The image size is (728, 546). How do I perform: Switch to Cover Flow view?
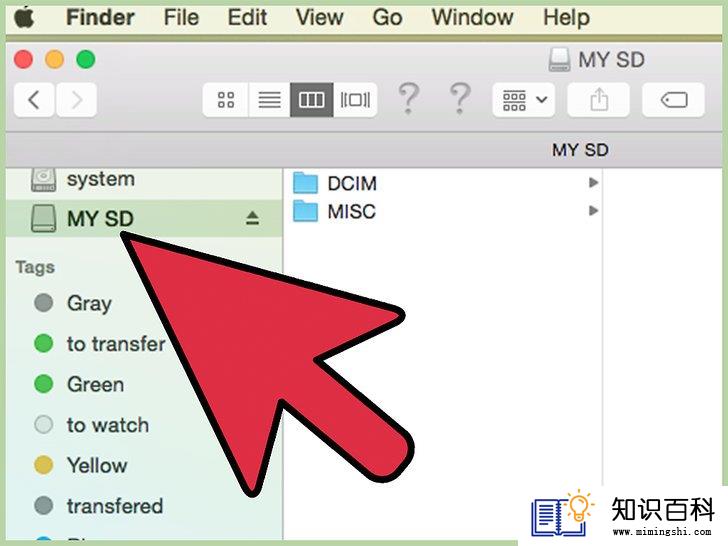[355, 99]
